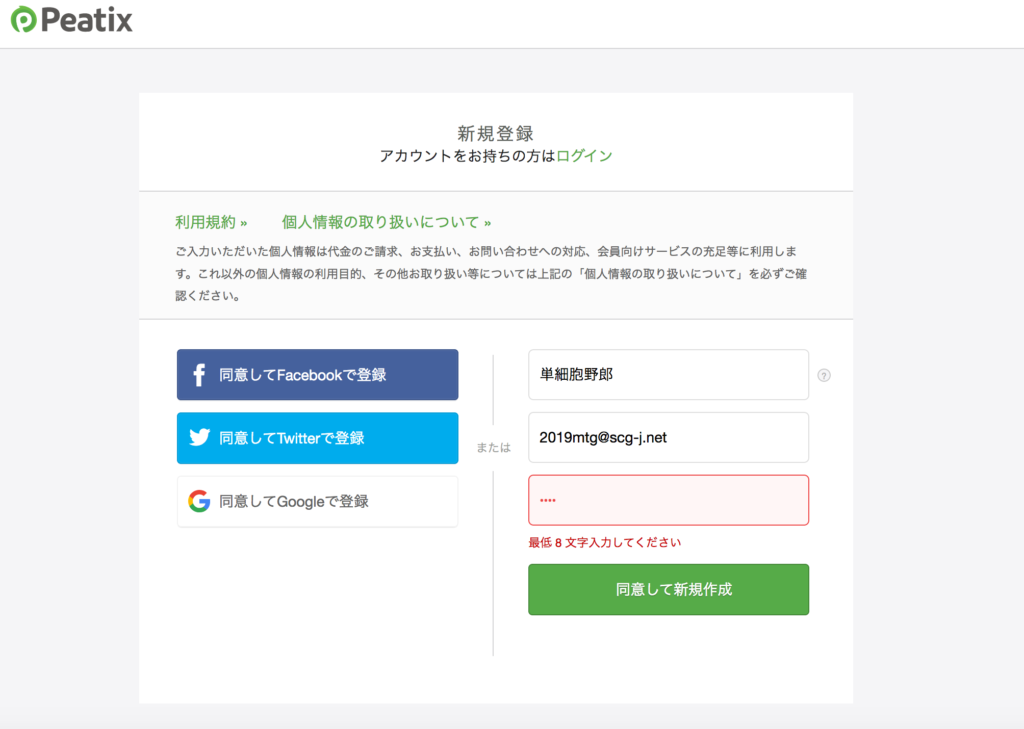Register with the 同意してTwitterで登録 button
The height and width of the screenshot is (729, 1024).
[317, 438]
